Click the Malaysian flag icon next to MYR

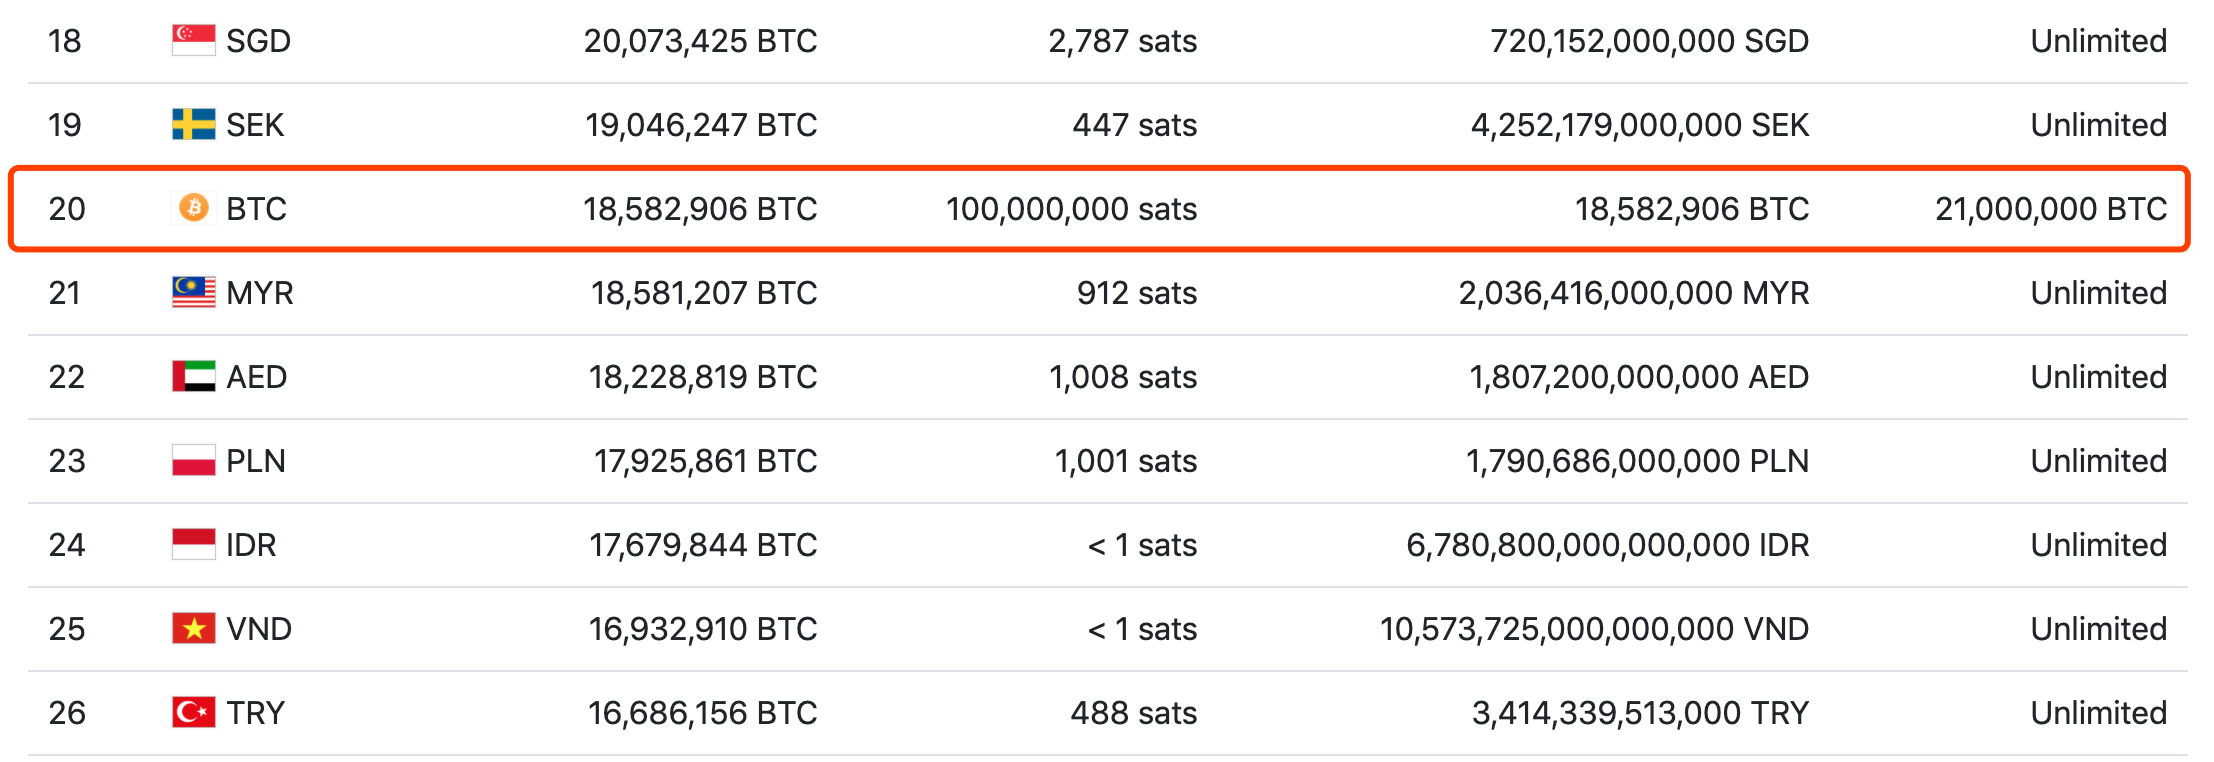pyautogui.click(x=193, y=292)
